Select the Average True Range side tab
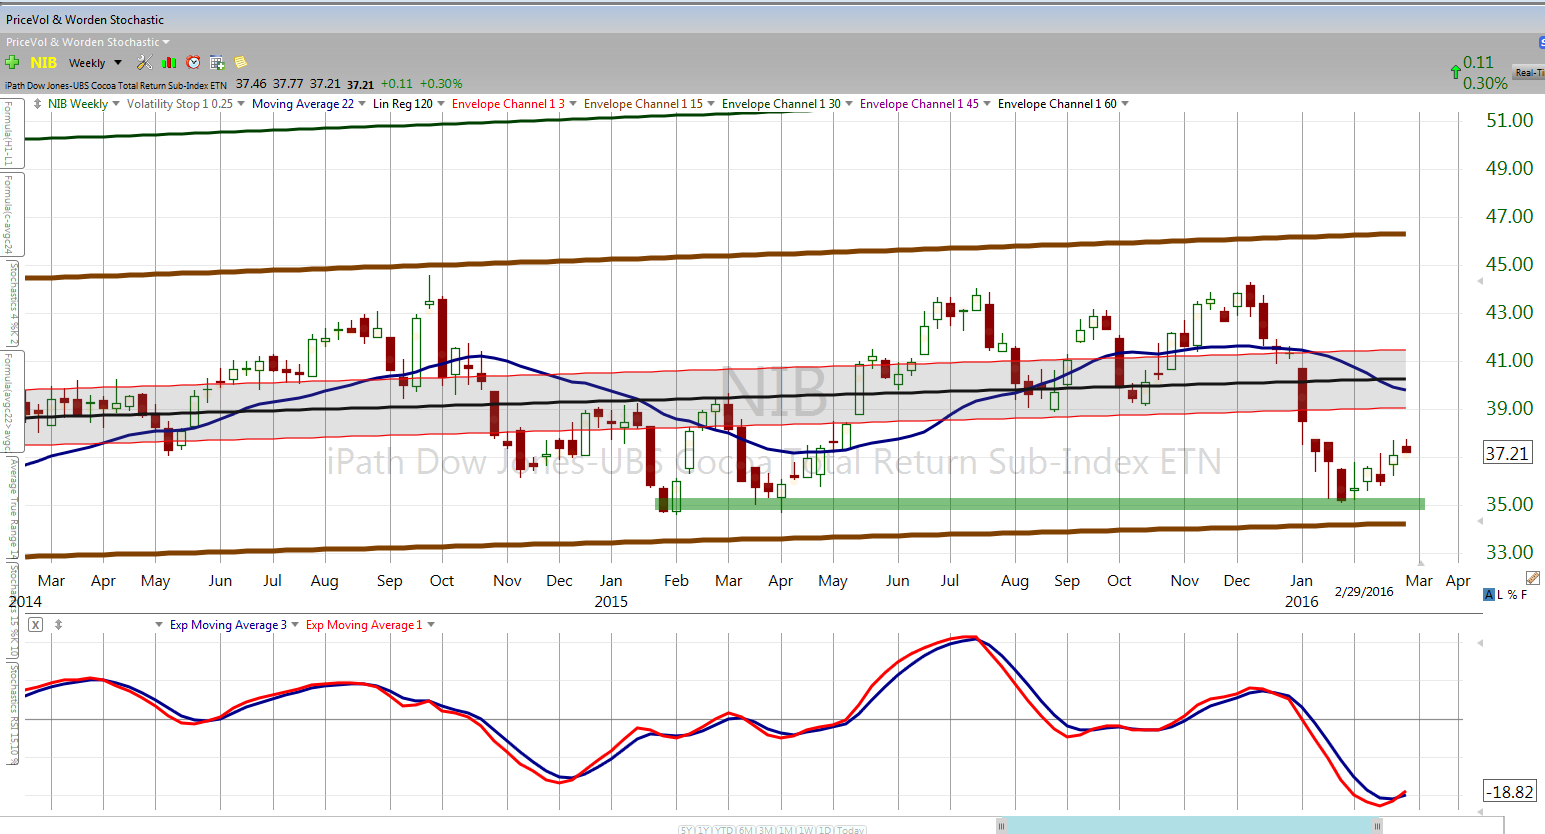The height and width of the screenshot is (834, 1545). [13, 507]
